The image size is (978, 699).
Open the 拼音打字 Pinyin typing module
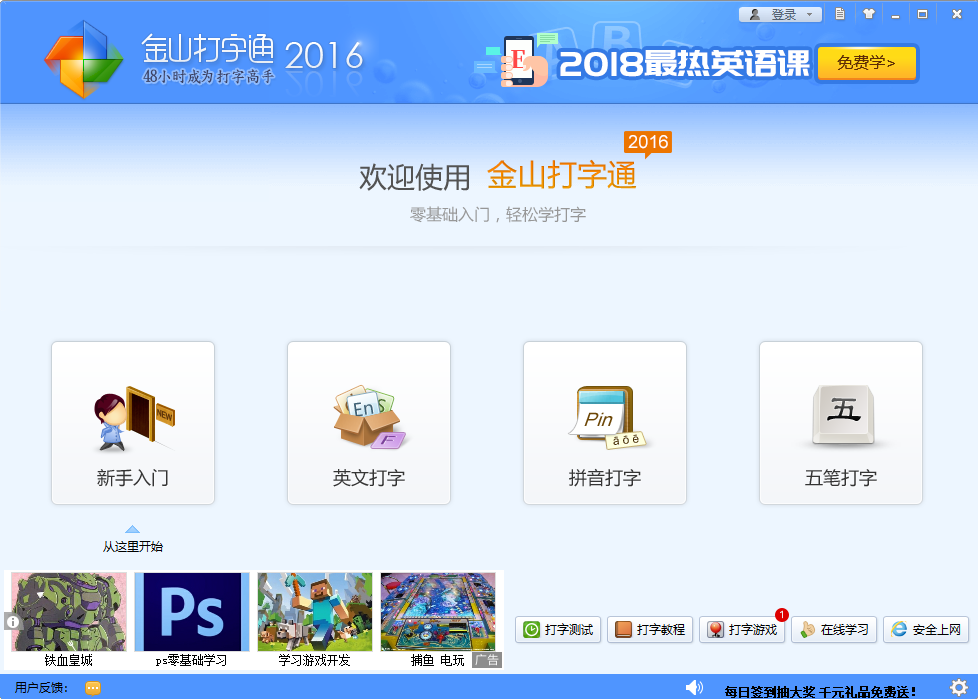point(605,423)
